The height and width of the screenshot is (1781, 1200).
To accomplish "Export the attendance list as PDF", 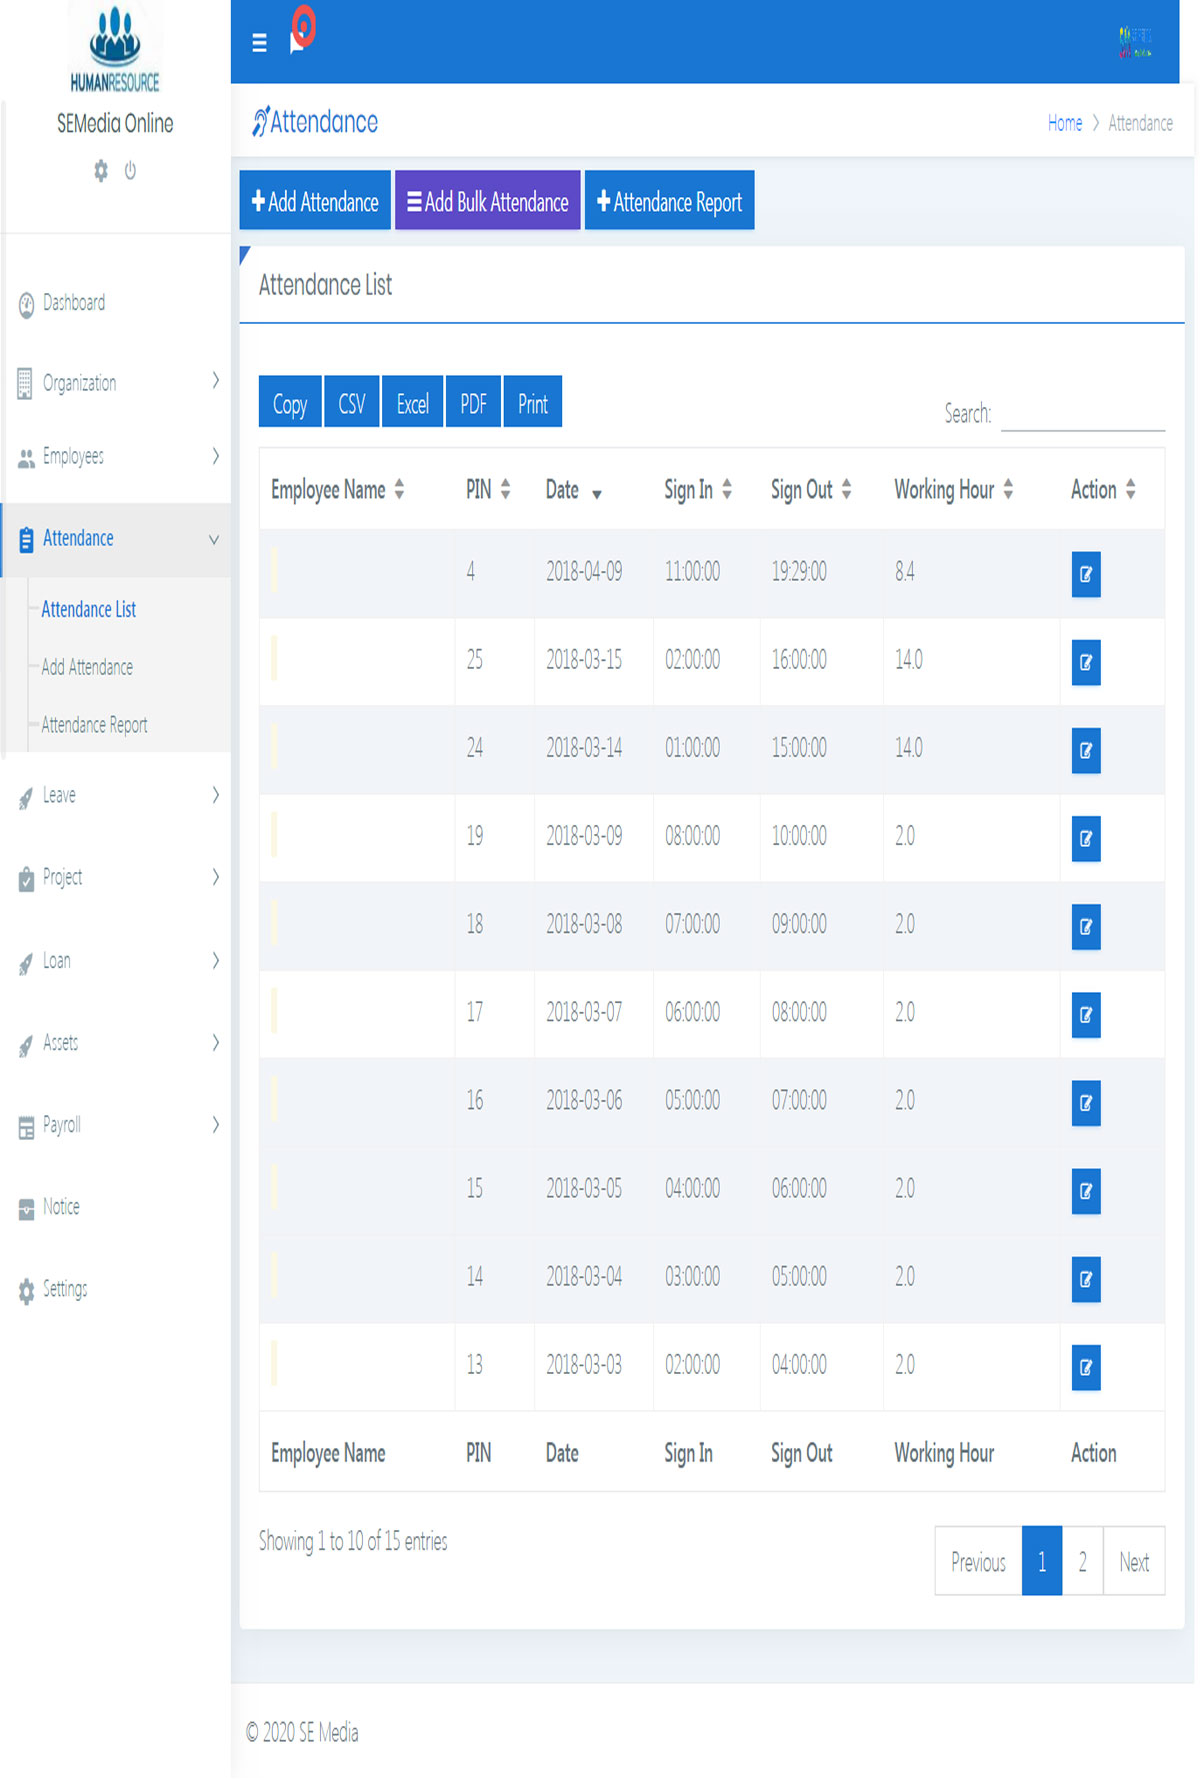I will [x=473, y=402].
